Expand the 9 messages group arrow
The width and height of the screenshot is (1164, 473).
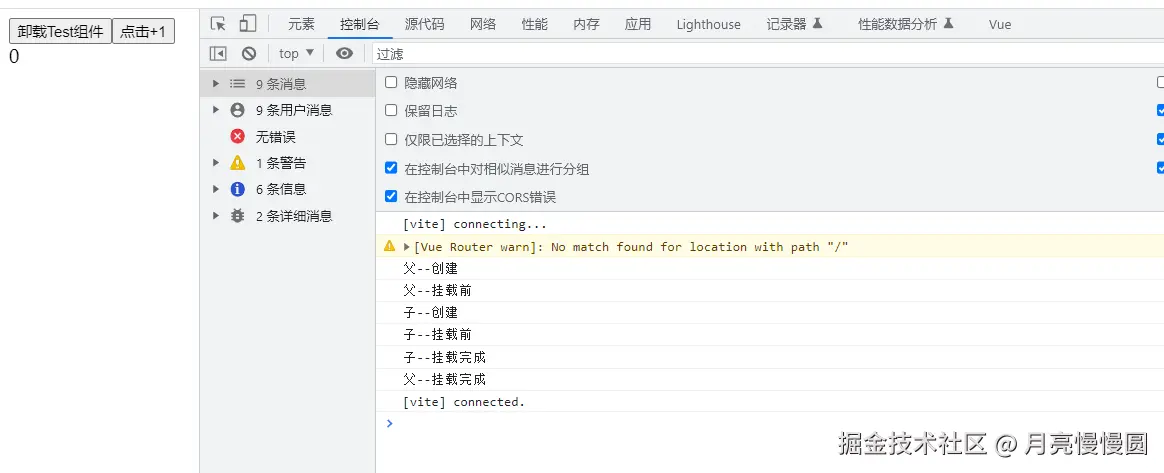216,85
